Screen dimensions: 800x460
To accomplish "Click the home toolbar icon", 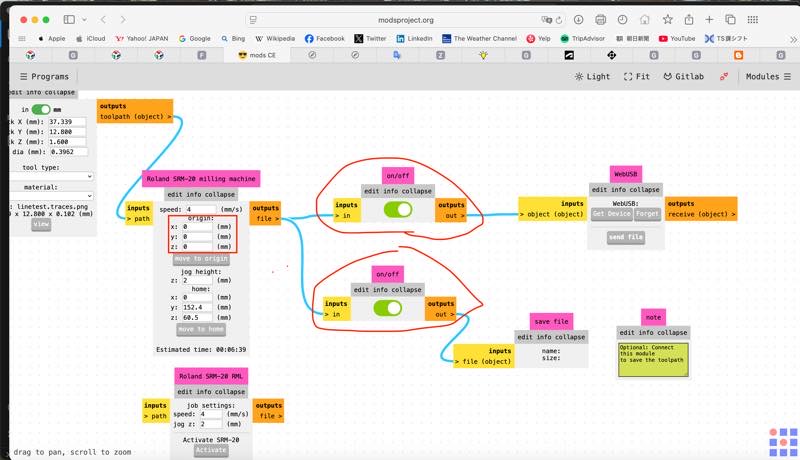I will coord(645,19).
